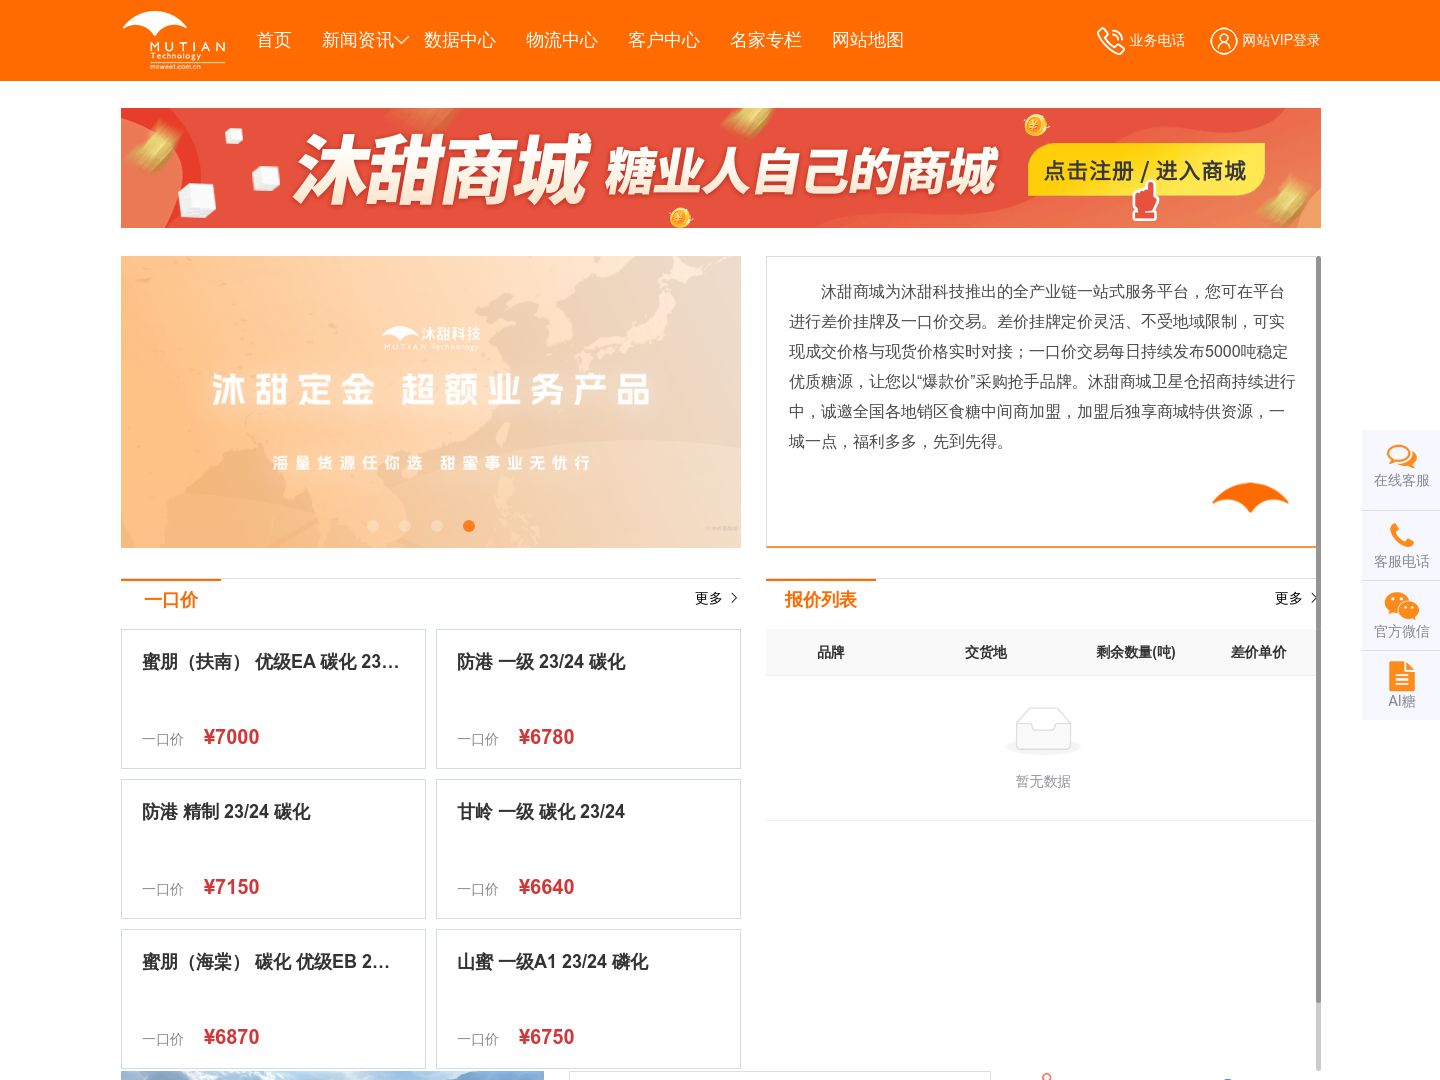Open the 名家专栏 menu item
The width and height of the screenshot is (1440, 1080).
pyautogui.click(x=766, y=40)
